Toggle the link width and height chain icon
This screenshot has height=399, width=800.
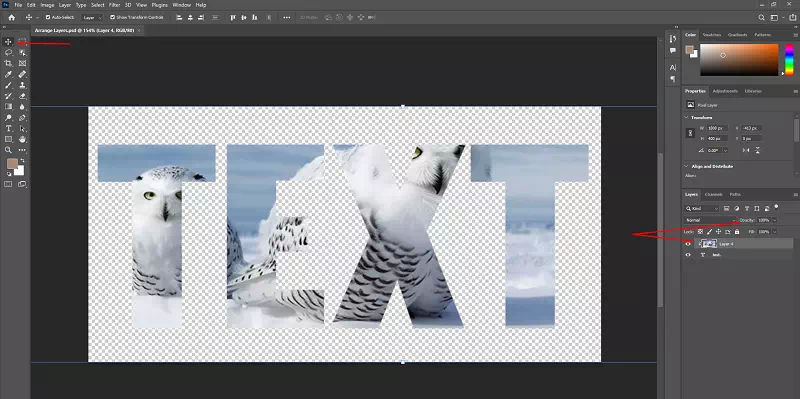[691, 133]
